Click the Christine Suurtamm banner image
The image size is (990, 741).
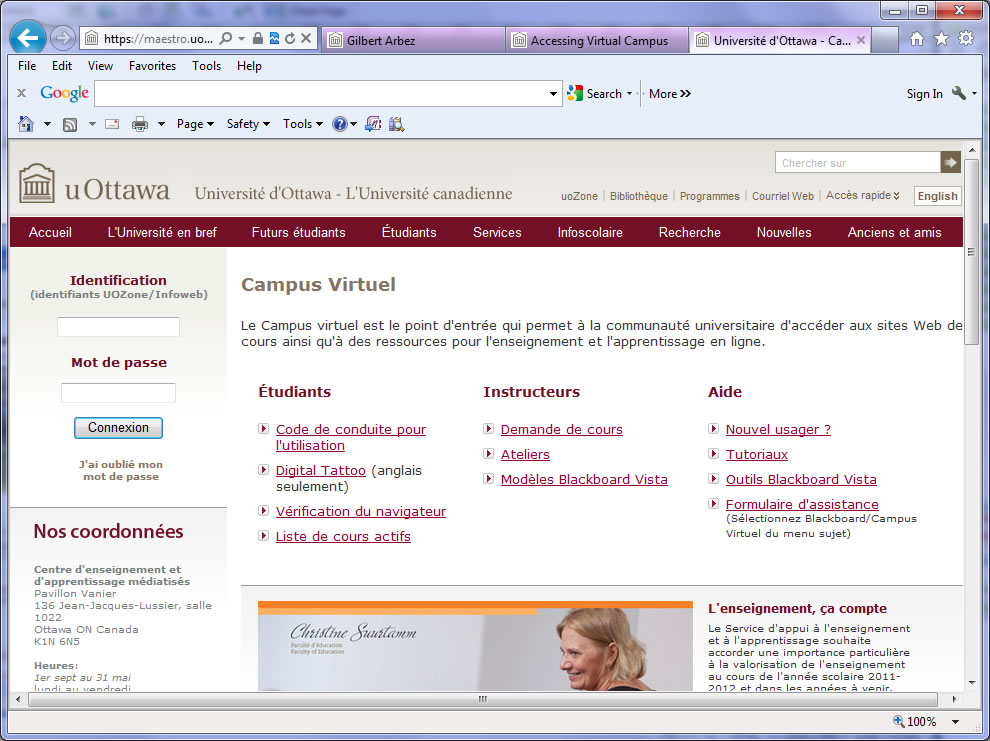[475, 646]
